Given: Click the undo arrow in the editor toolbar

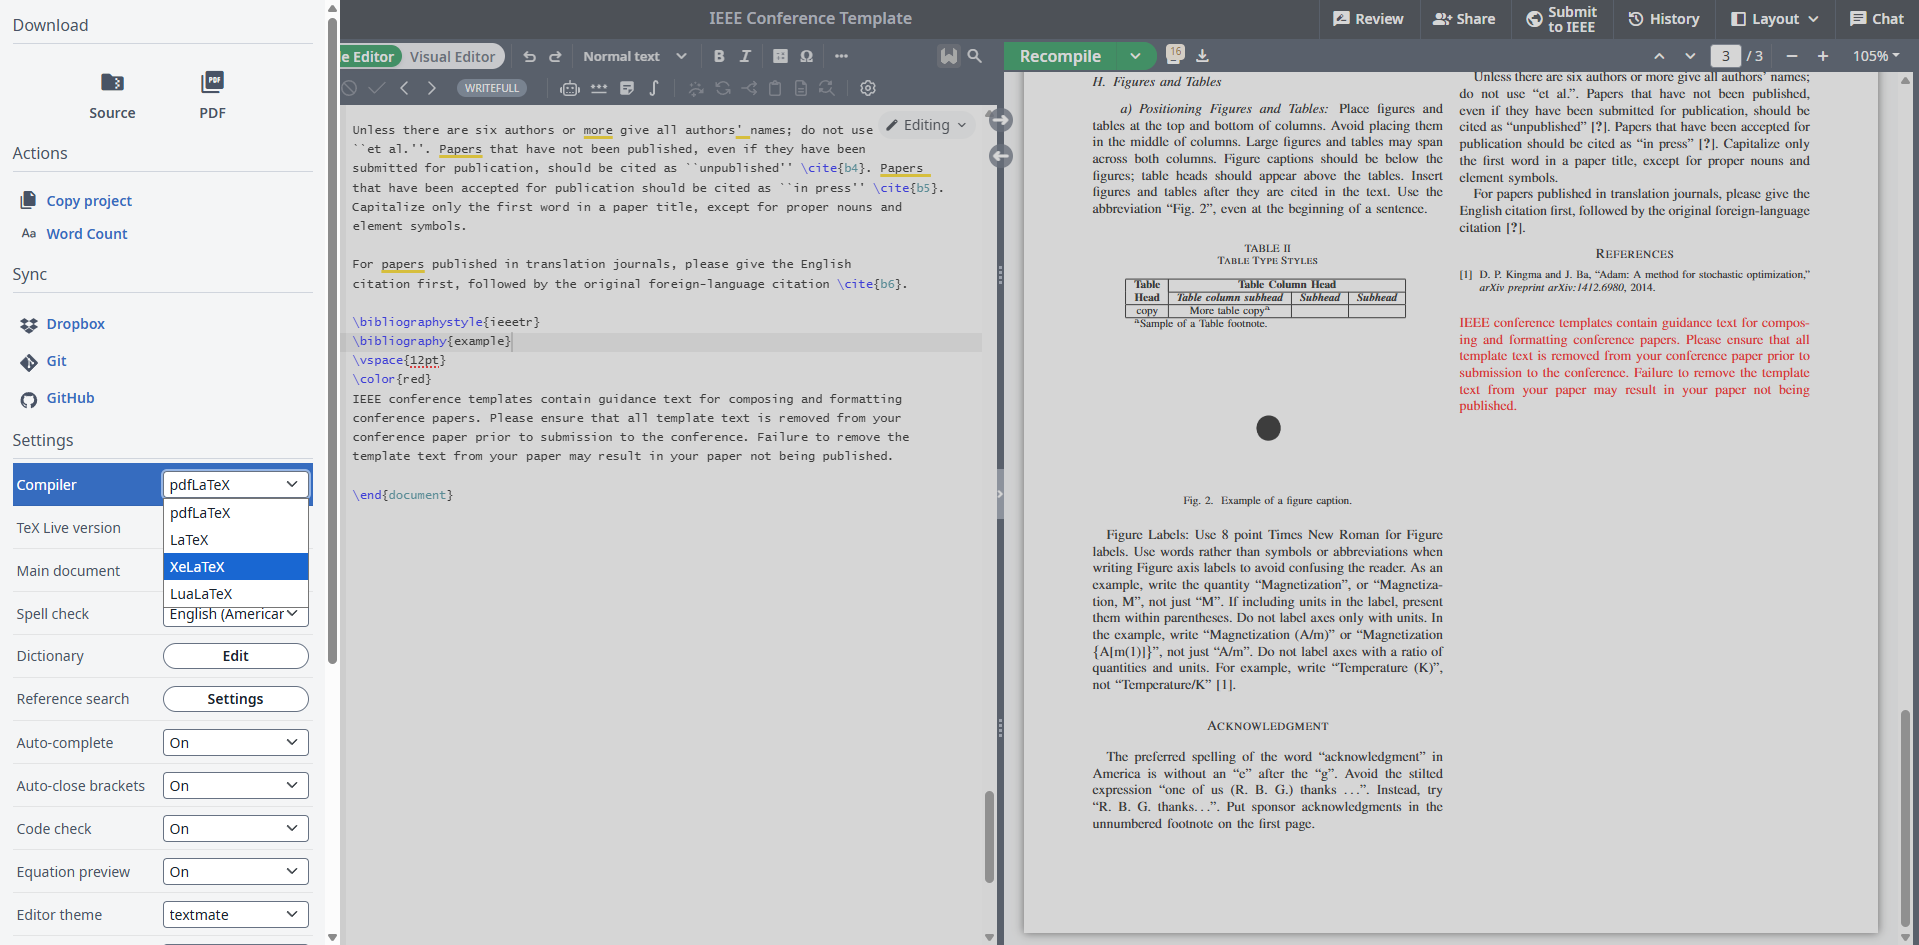Looking at the screenshot, I should (x=529, y=57).
